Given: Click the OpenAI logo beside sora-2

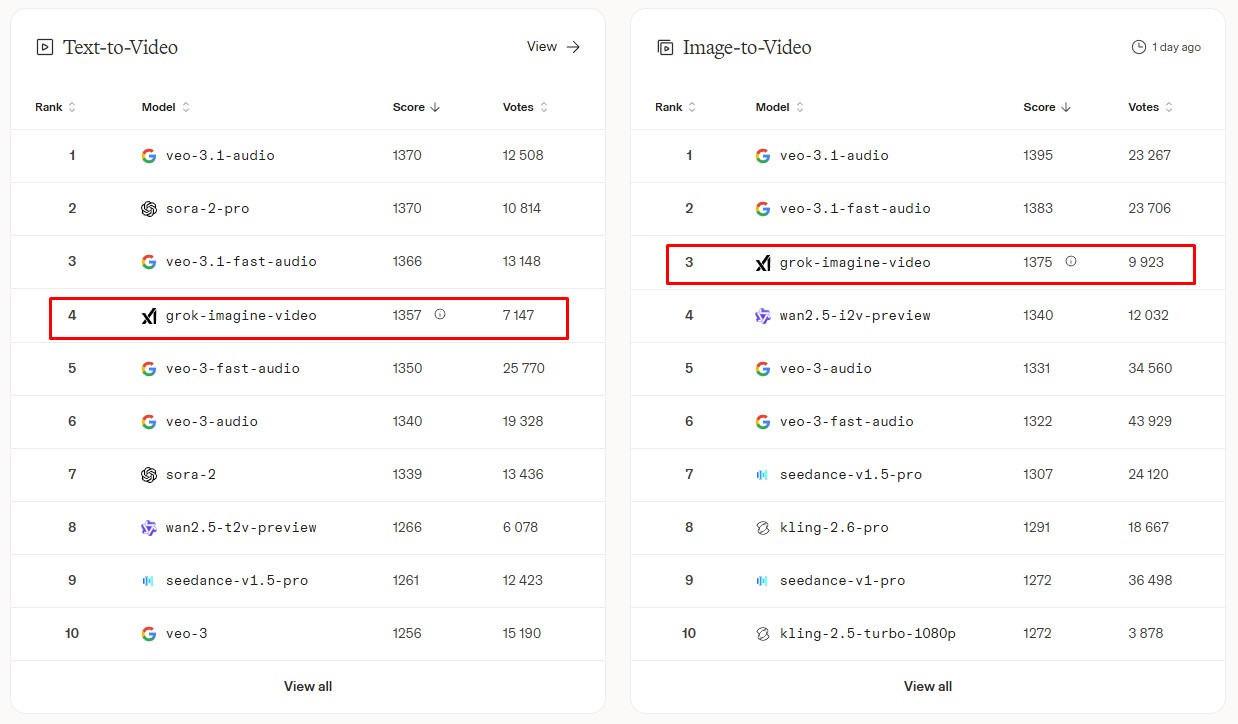Looking at the screenshot, I should 149,475.
